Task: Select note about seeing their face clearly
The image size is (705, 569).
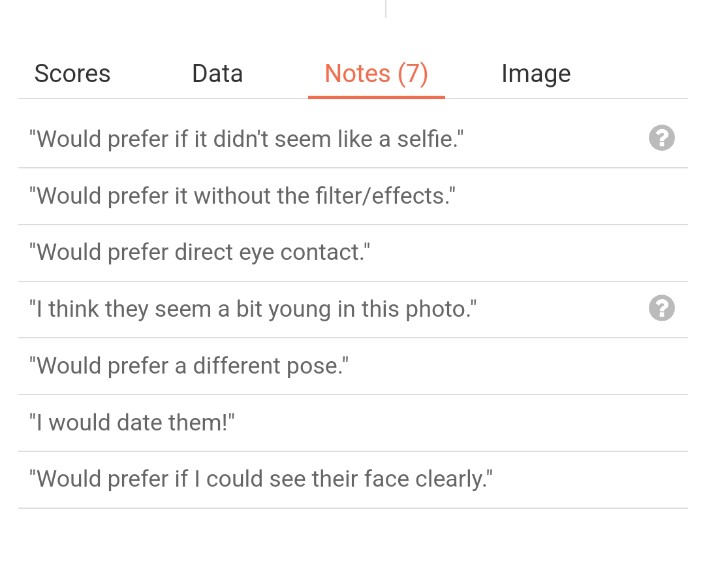Action: tap(262, 479)
